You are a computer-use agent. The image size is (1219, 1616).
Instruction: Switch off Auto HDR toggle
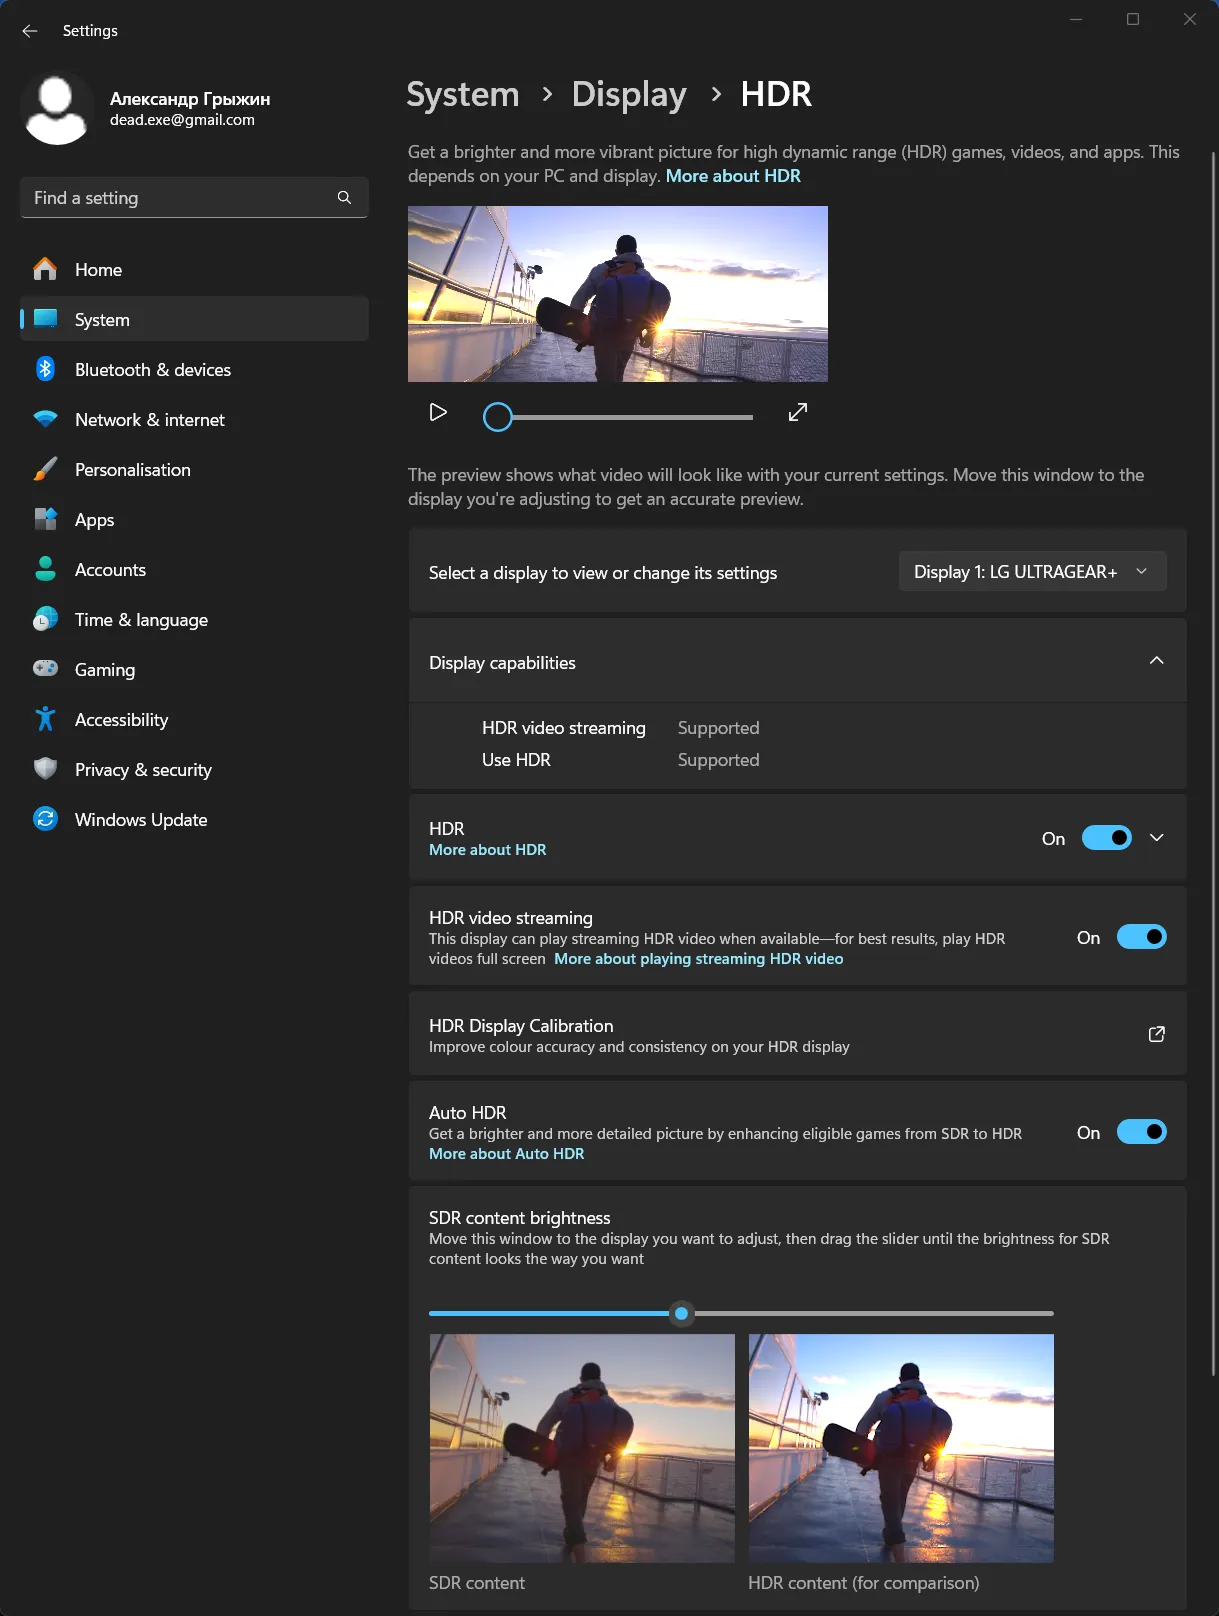(x=1141, y=1132)
